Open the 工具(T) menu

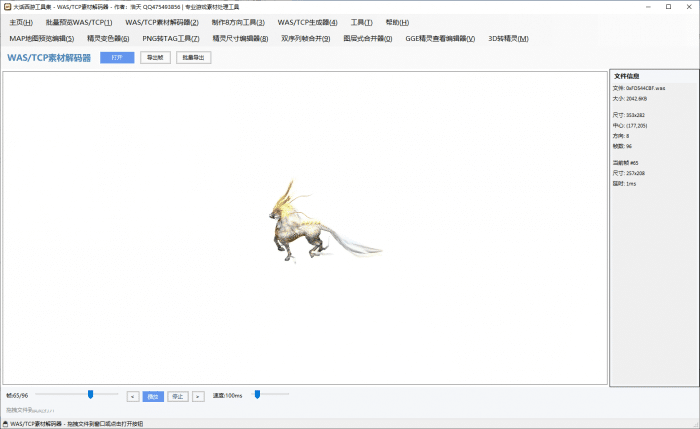click(361, 22)
